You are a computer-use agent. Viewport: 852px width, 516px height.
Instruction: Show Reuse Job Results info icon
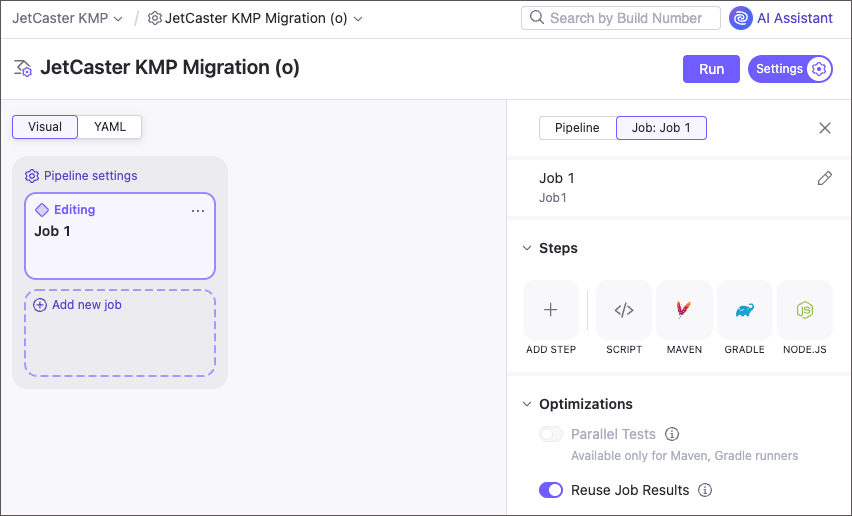coord(705,490)
